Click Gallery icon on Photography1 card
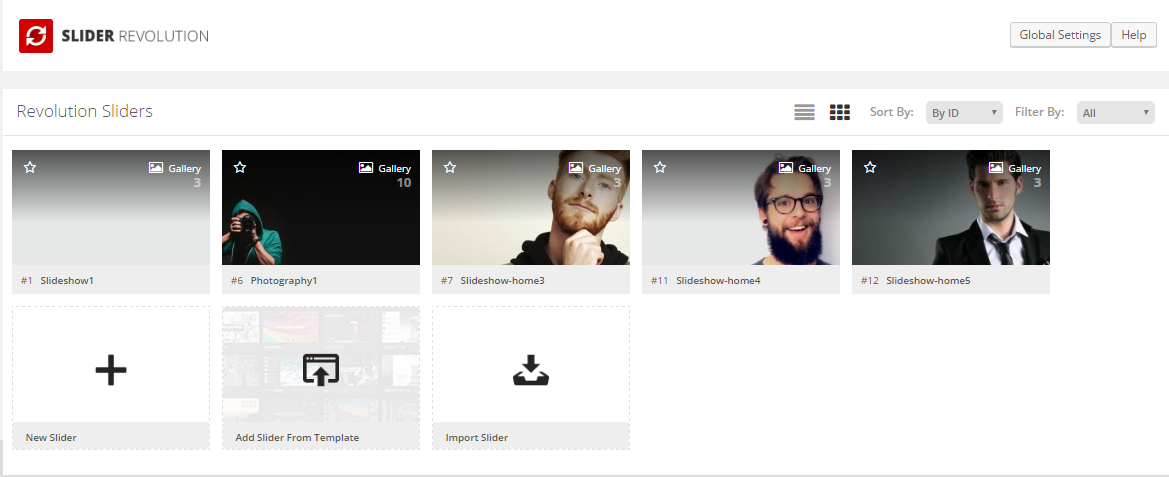Screen dimensions: 1169x477 [x=366, y=168]
